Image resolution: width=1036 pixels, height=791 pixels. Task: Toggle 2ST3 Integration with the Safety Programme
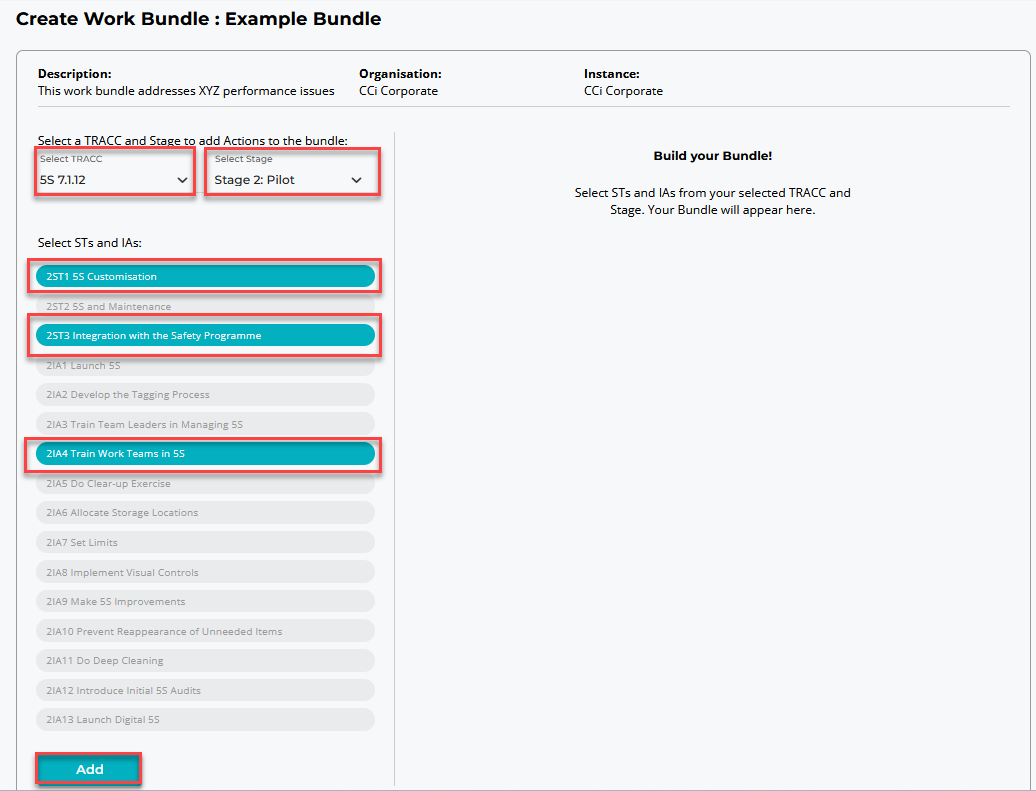click(205, 336)
